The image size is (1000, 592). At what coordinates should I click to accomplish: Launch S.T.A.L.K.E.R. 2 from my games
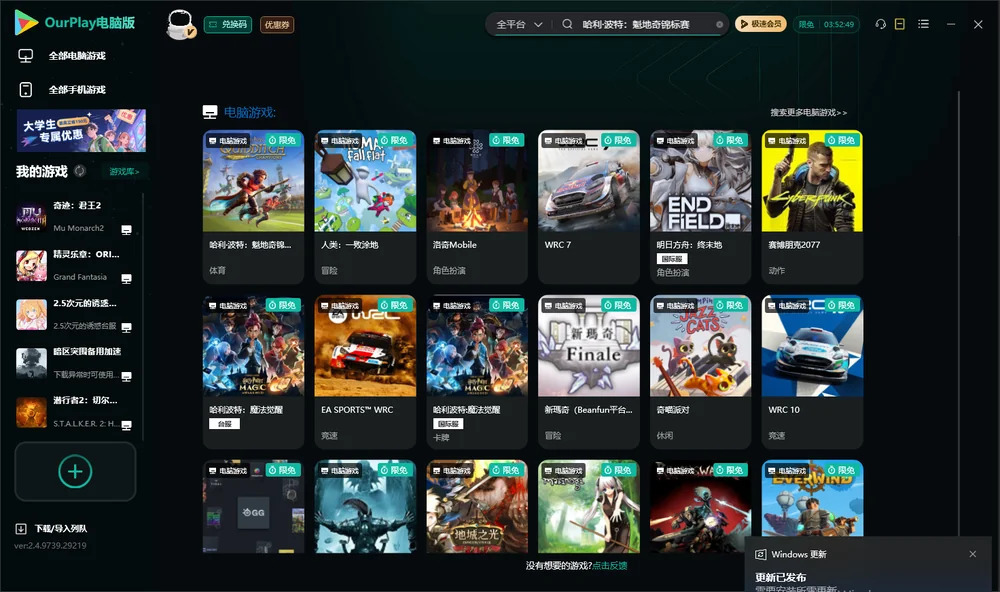[x=74, y=412]
